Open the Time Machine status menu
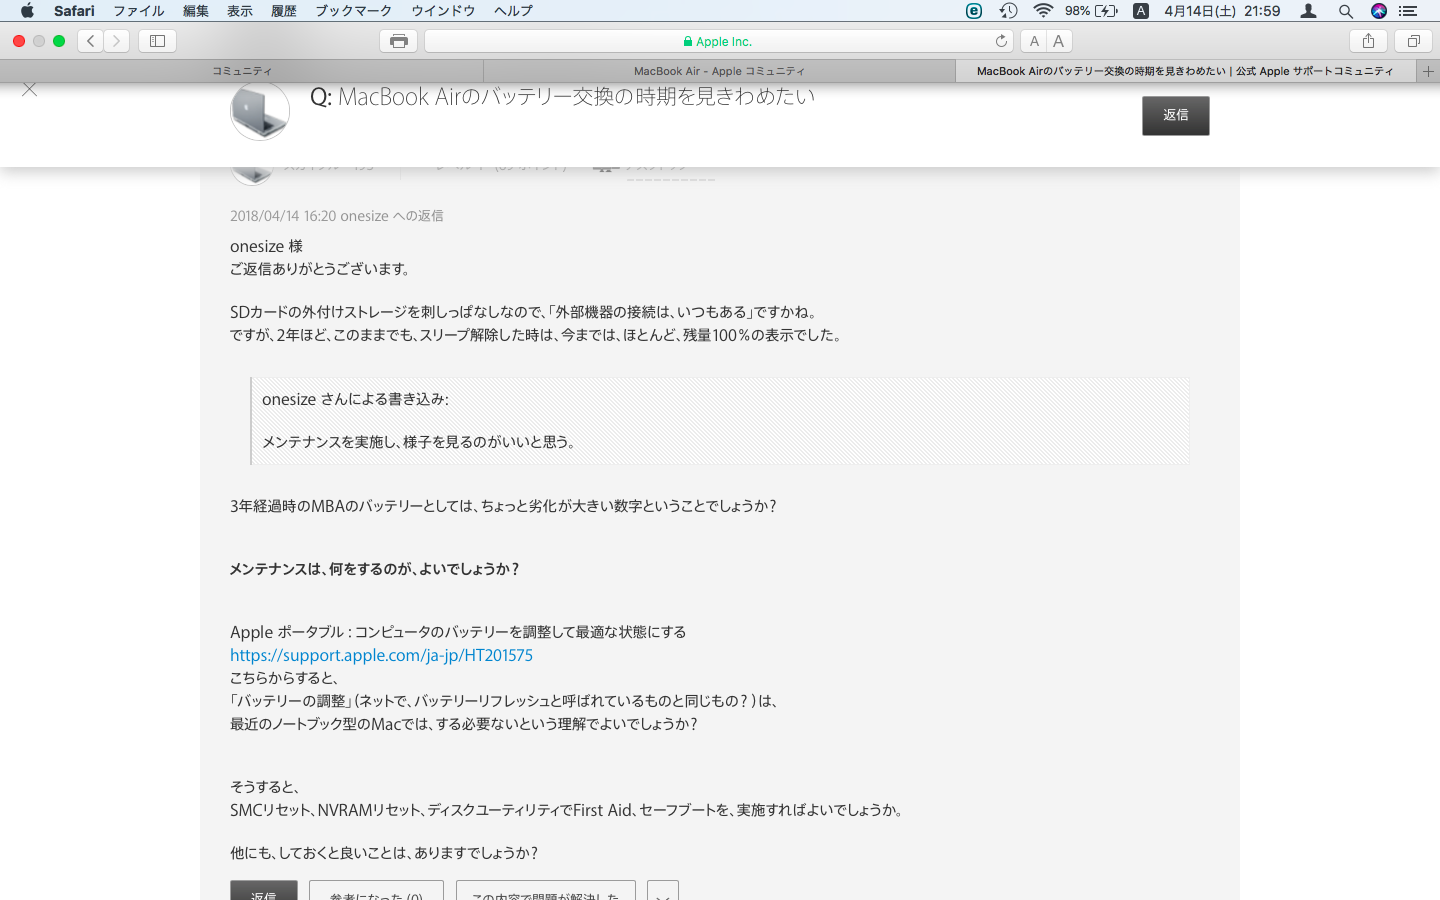 pyautogui.click(x=1008, y=11)
